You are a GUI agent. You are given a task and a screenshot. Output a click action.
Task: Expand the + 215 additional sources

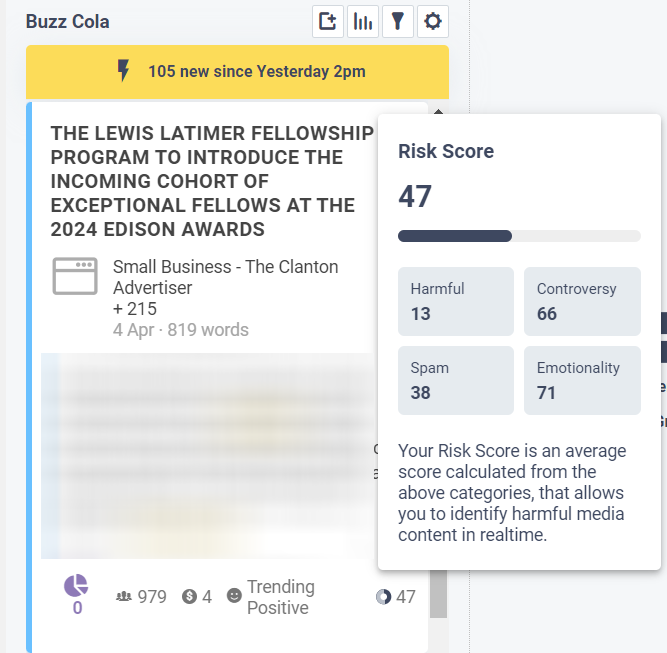135,309
